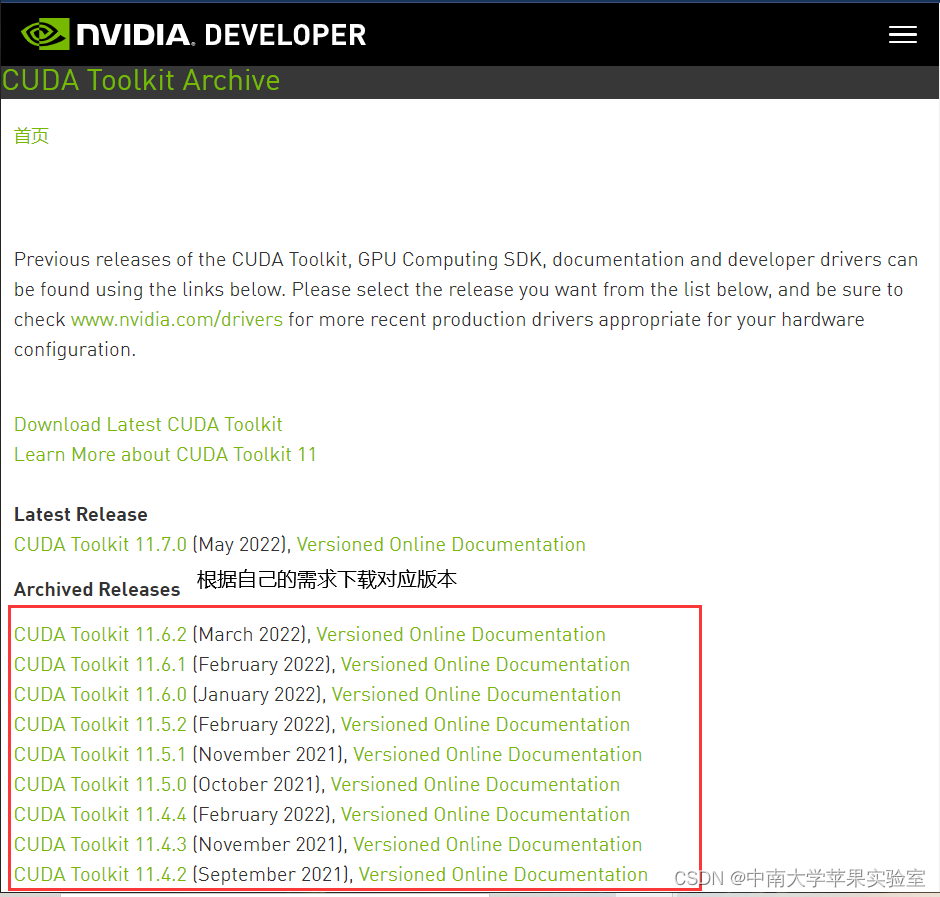940x897 pixels.
Task: Click the (September 2021) date text
Action: [x=270, y=874]
